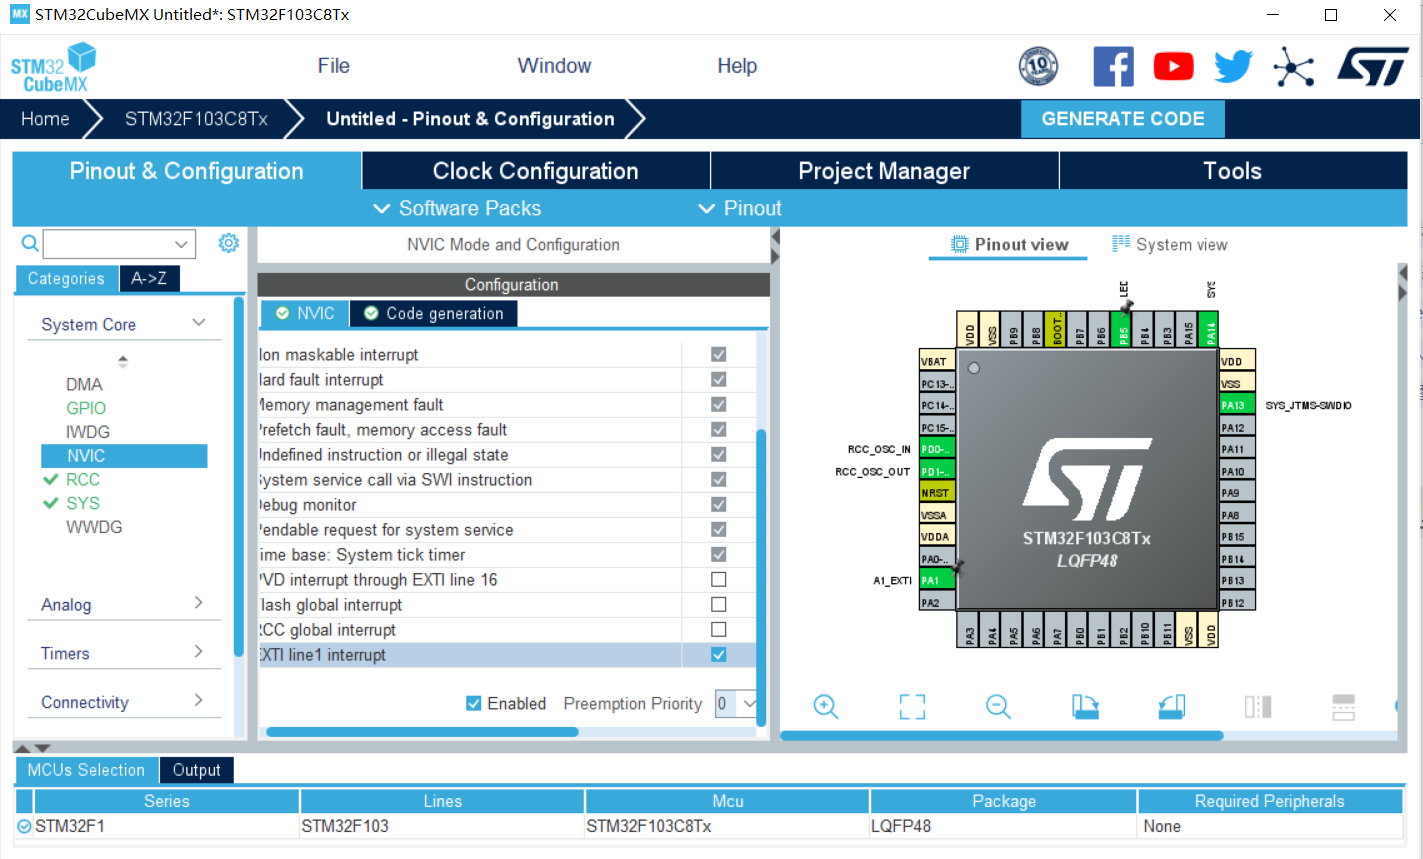
Task: Uncheck the EXTI line1 interrupt checkbox
Action: (x=717, y=654)
